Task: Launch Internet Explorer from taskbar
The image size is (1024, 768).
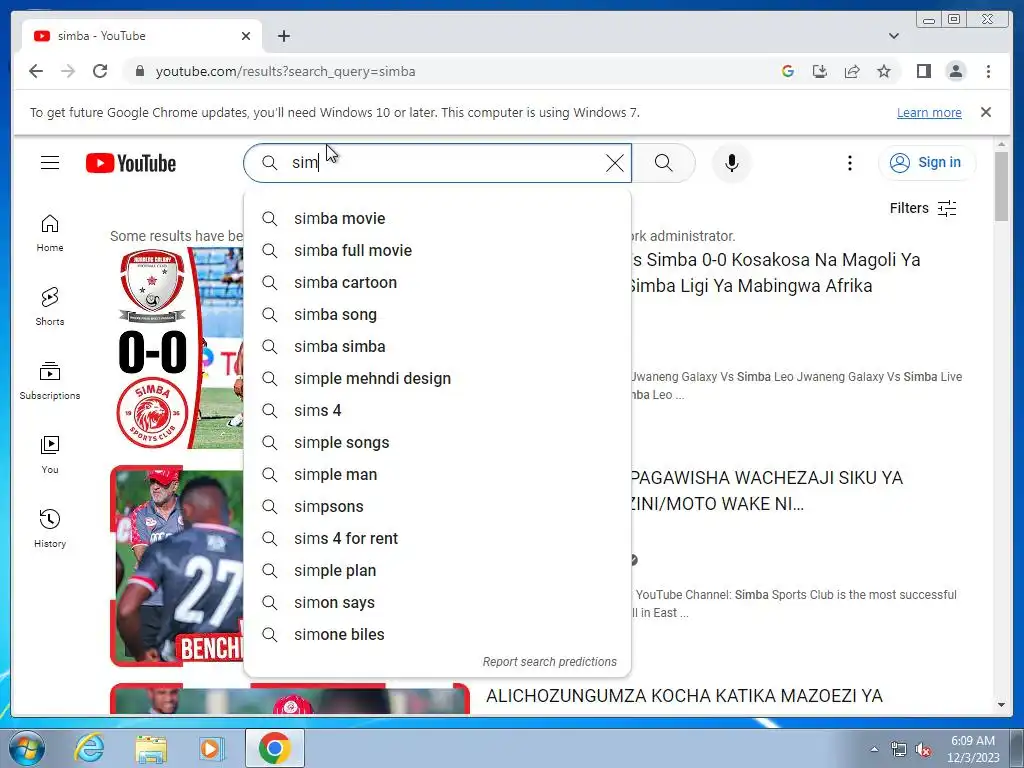Action: (89, 748)
